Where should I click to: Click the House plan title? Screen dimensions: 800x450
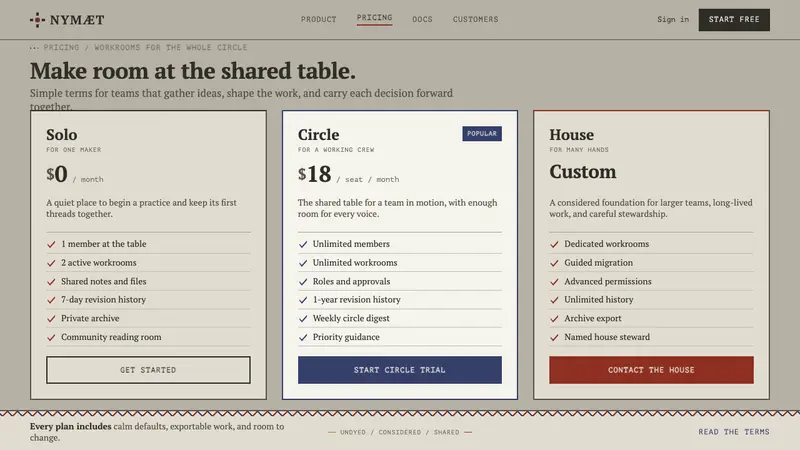coord(571,135)
